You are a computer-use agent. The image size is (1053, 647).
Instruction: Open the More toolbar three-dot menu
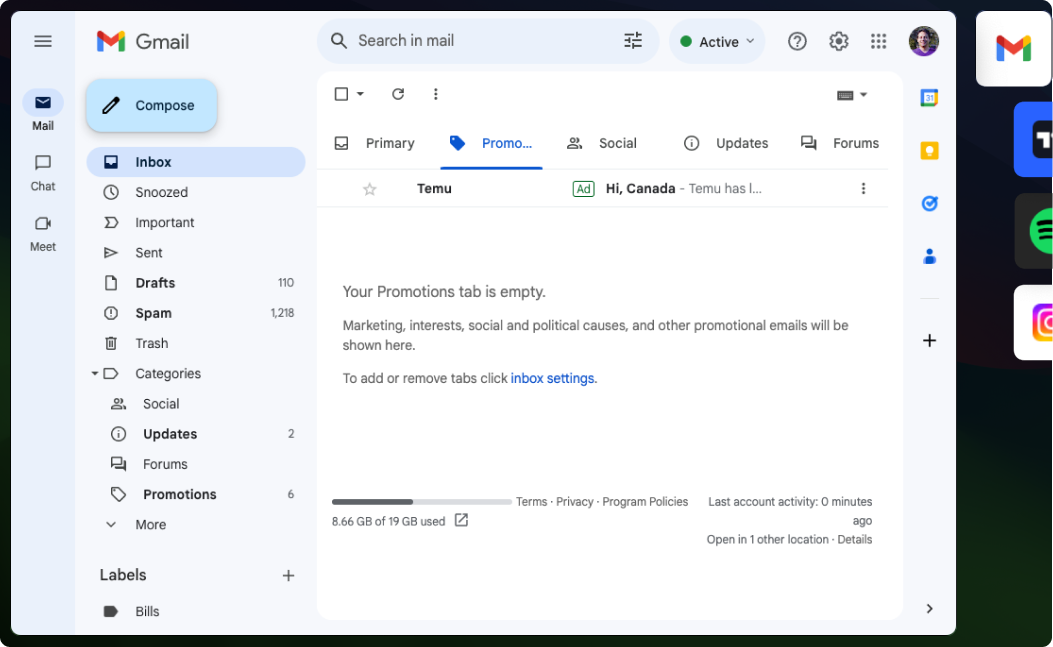point(436,94)
